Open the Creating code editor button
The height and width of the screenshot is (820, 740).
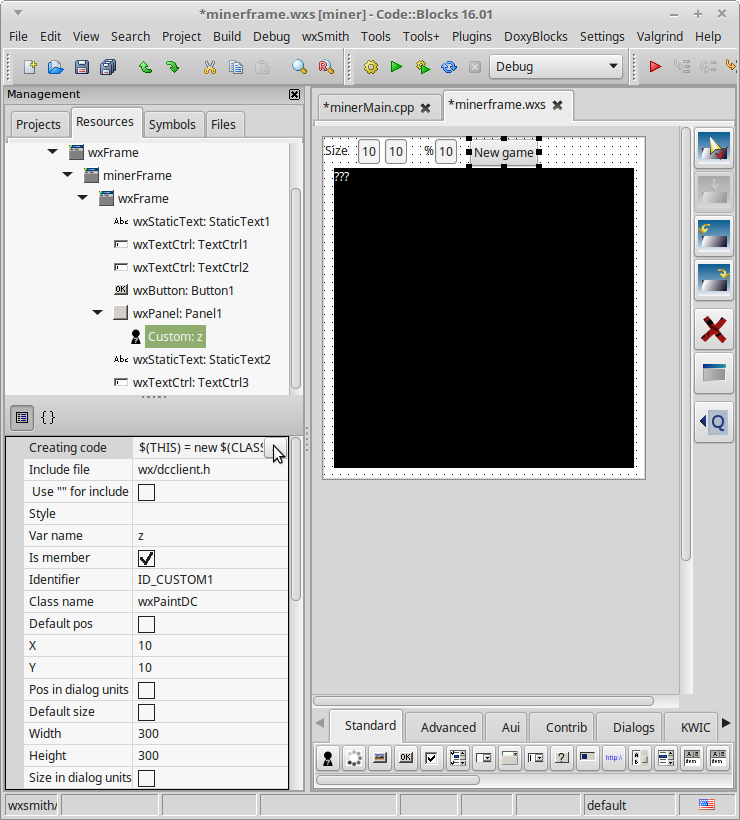(x=276, y=448)
